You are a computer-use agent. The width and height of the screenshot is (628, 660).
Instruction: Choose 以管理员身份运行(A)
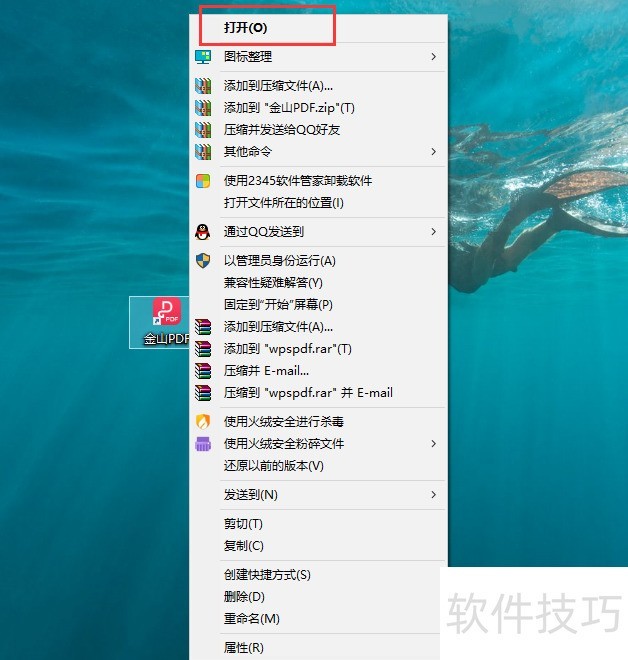[279, 261]
